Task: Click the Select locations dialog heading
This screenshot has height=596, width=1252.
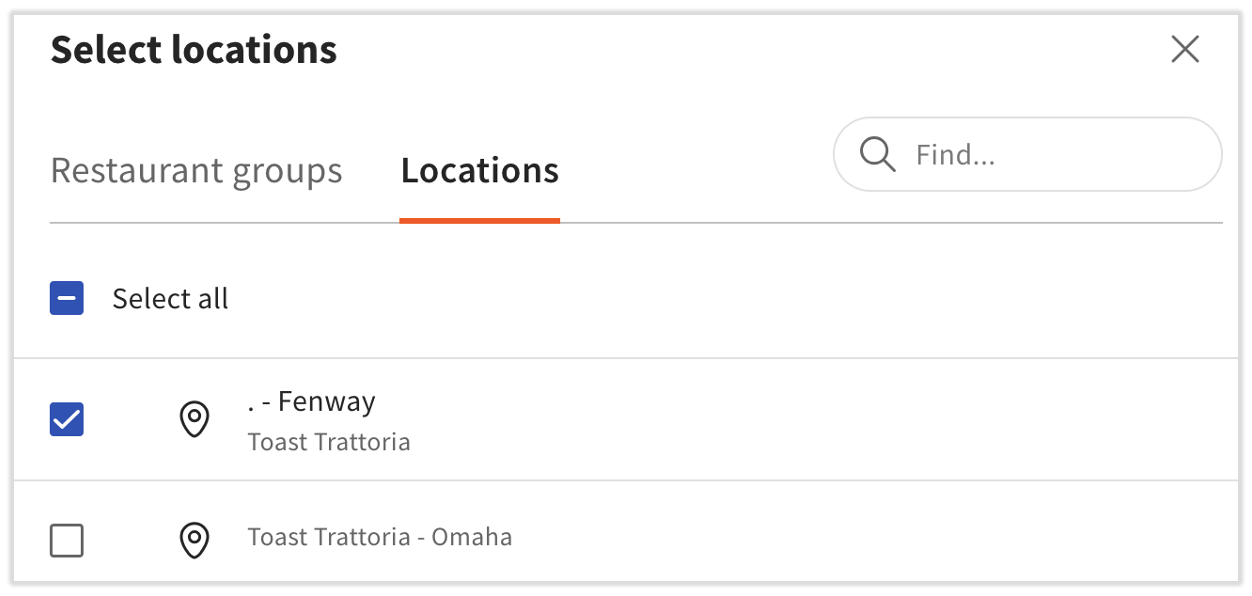Action: click(194, 50)
